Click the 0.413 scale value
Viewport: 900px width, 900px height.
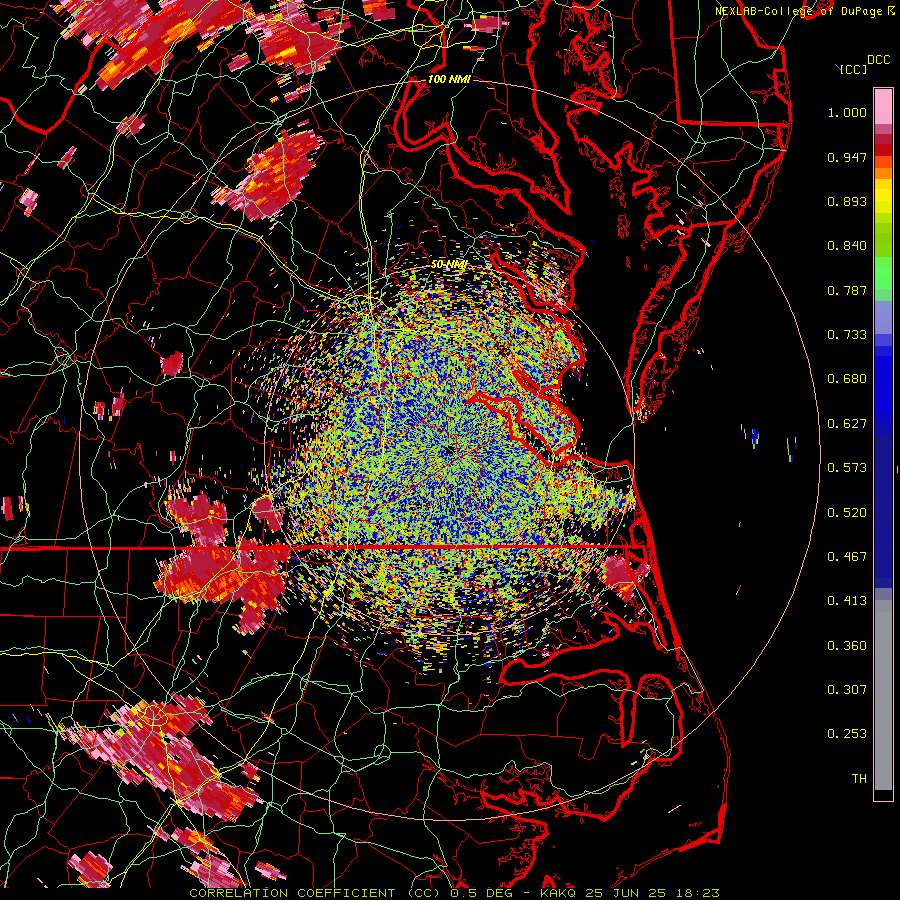coord(847,601)
